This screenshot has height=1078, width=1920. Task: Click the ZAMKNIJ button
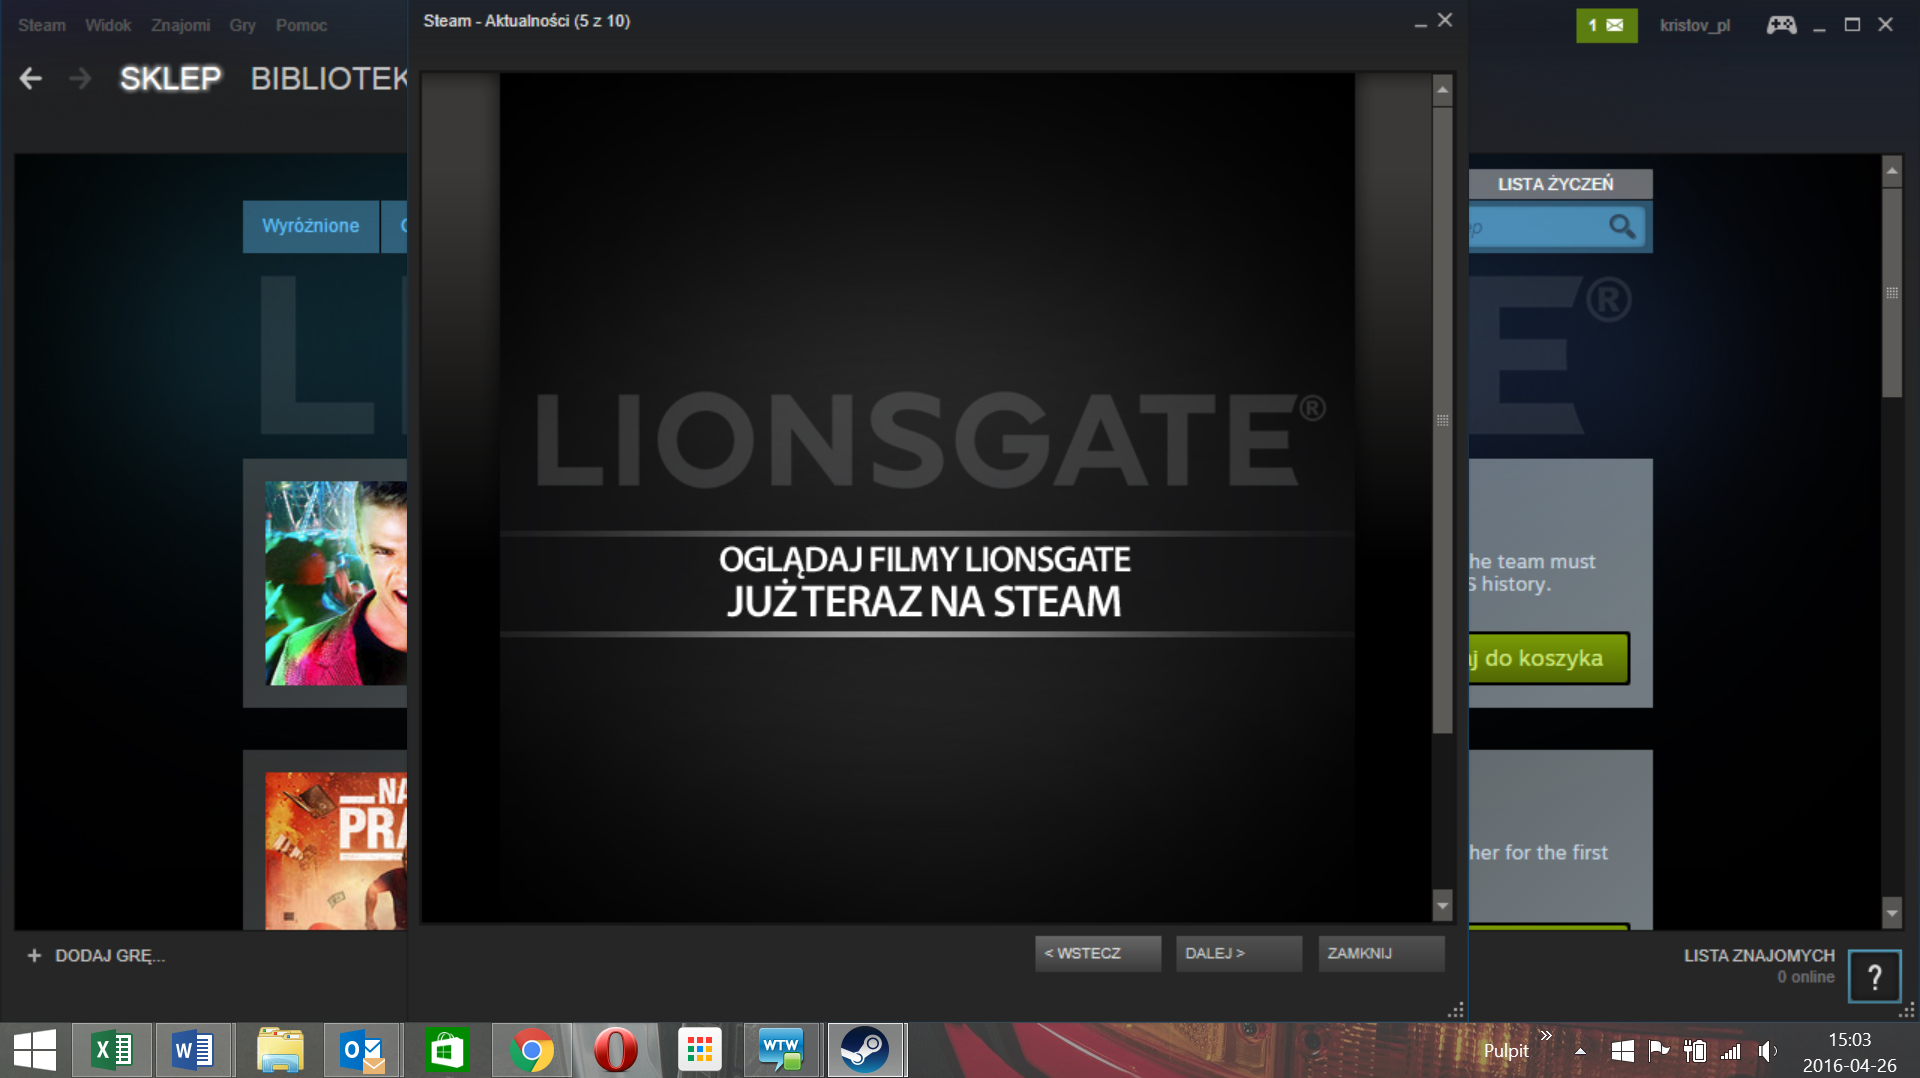[x=1381, y=954]
